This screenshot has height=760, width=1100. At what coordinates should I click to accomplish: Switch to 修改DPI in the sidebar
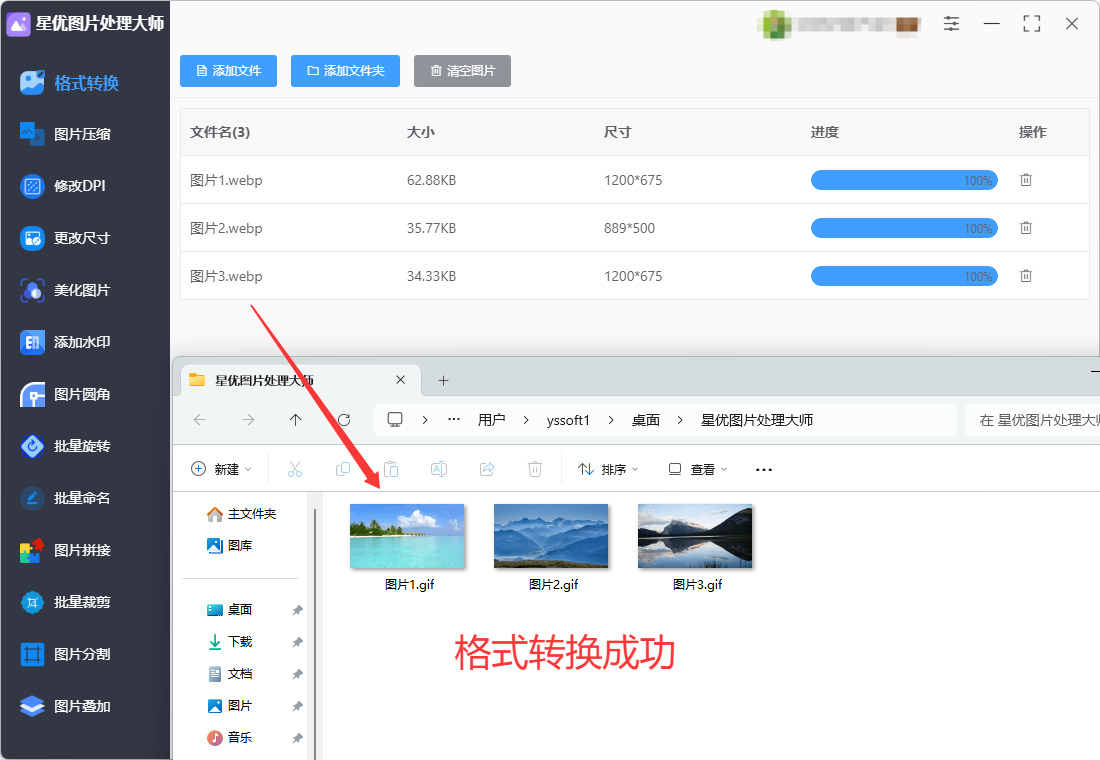[x=63, y=186]
